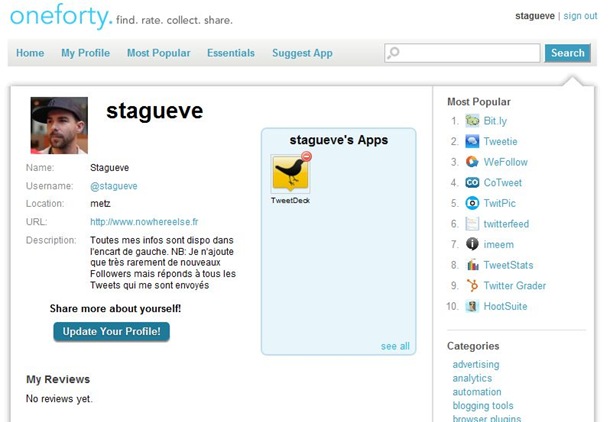
Task: Click the location value metz
Action: point(100,203)
